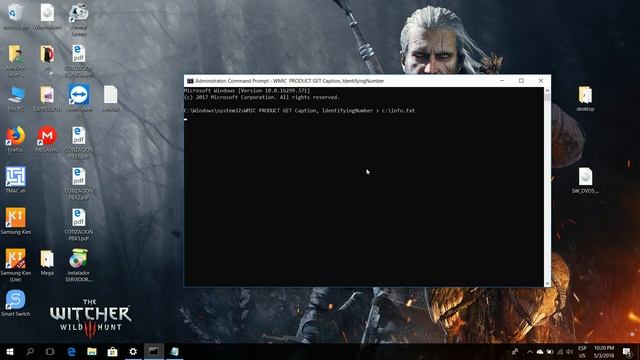The height and width of the screenshot is (360, 640).
Task: Open taskbar search
Action: pos(30,351)
